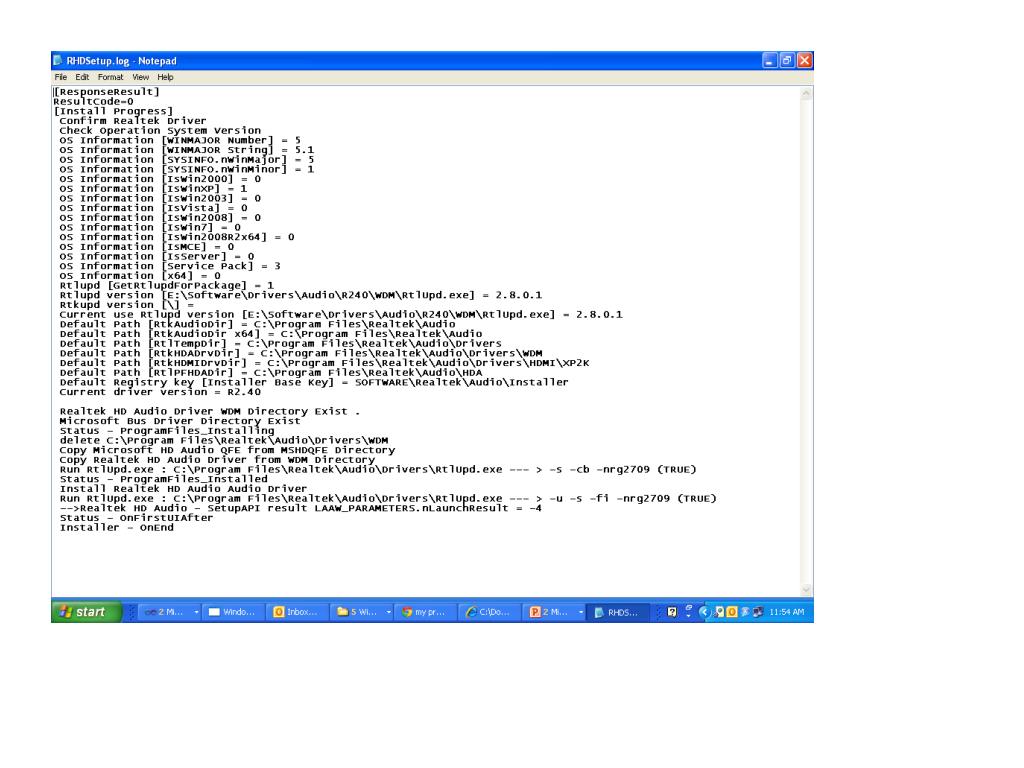Expand the PowerPoint '2 Mi...' group arrow

click(x=581, y=612)
